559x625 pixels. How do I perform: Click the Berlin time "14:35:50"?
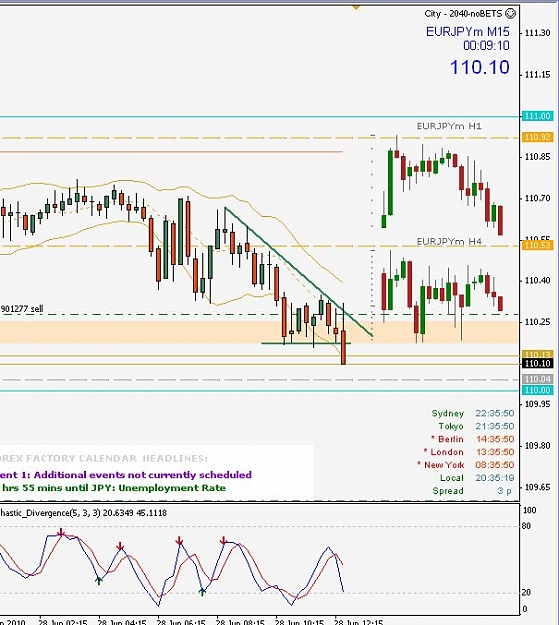click(494, 439)
